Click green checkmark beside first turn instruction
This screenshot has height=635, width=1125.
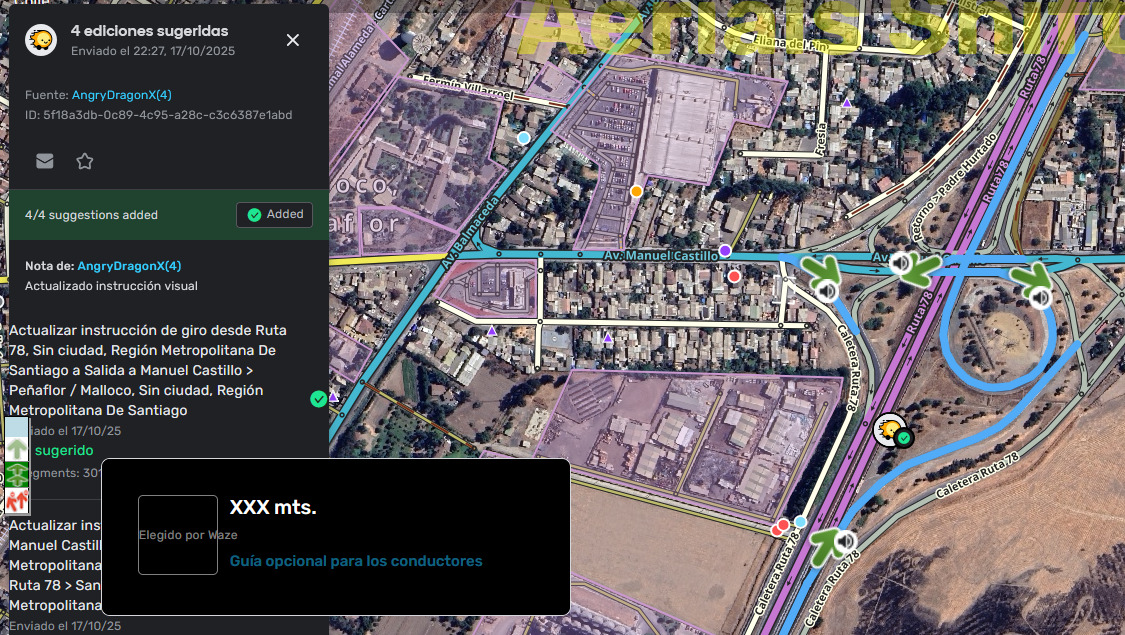318,399
